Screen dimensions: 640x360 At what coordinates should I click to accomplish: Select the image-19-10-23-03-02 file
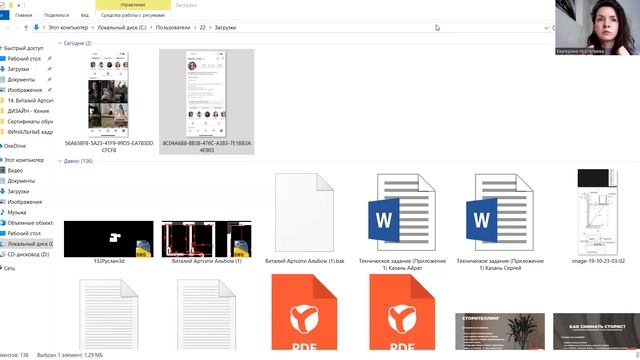598,212
